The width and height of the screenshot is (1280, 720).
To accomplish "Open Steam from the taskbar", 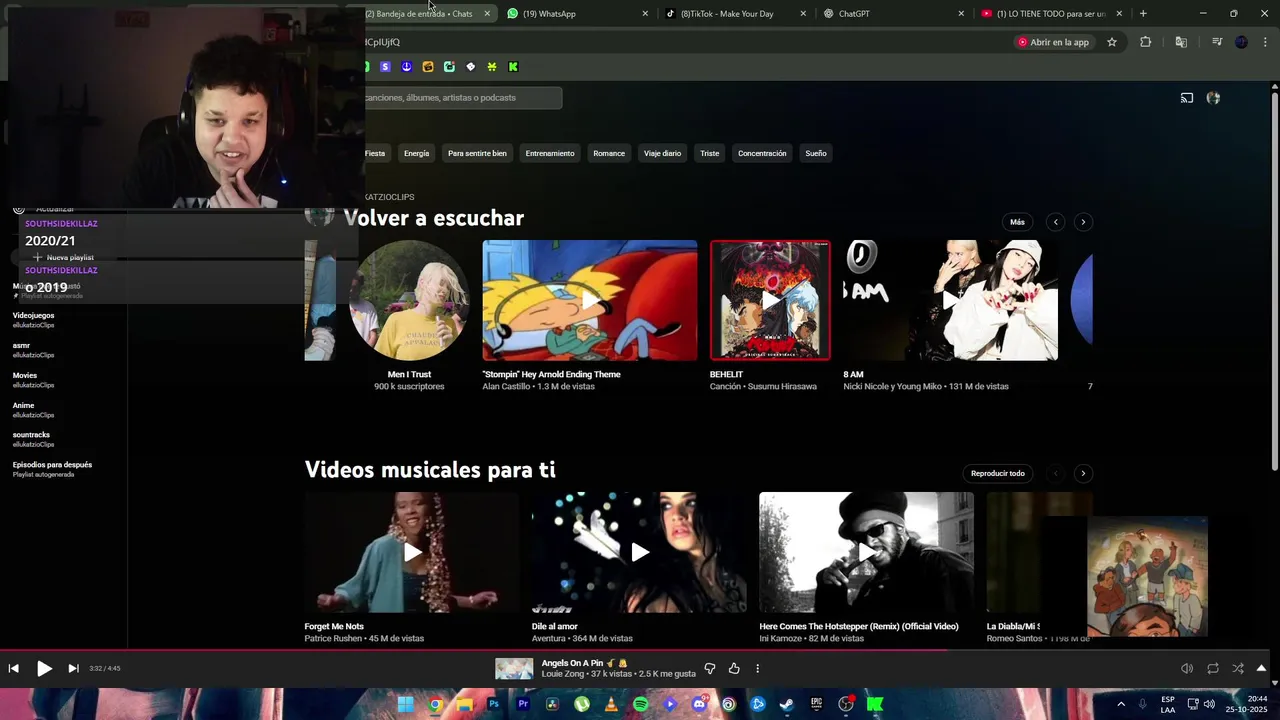I will tap(787, 704).
